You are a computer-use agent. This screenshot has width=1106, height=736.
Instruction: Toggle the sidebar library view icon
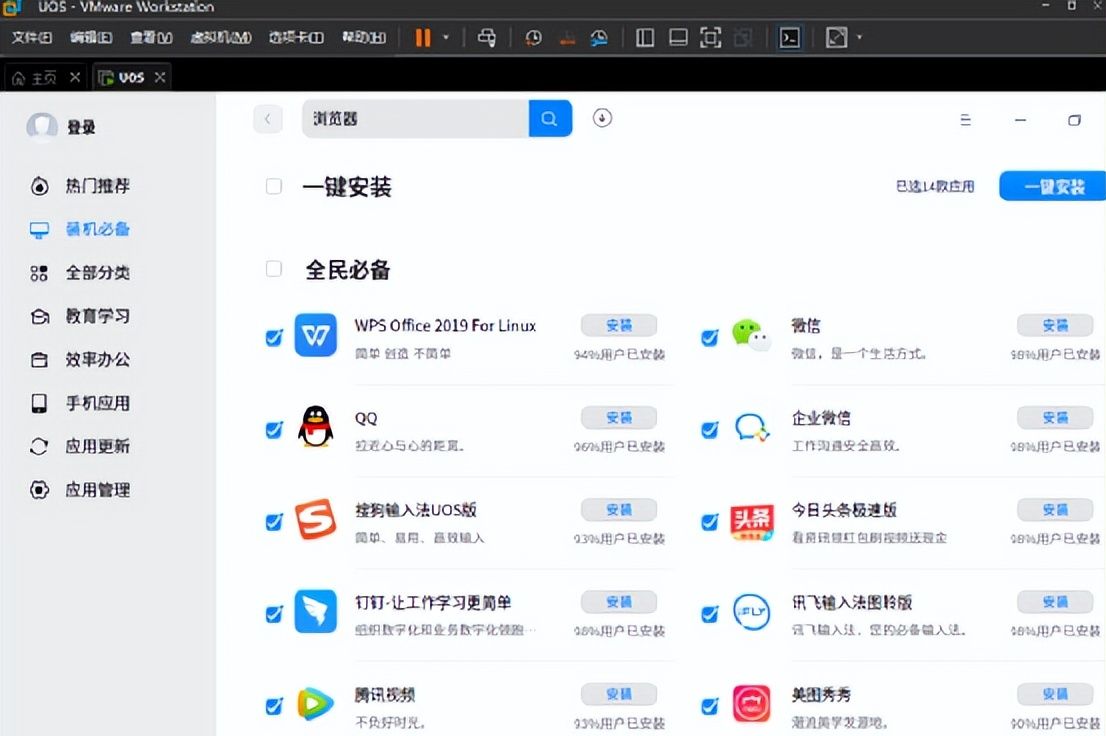[x=645, y=37]
